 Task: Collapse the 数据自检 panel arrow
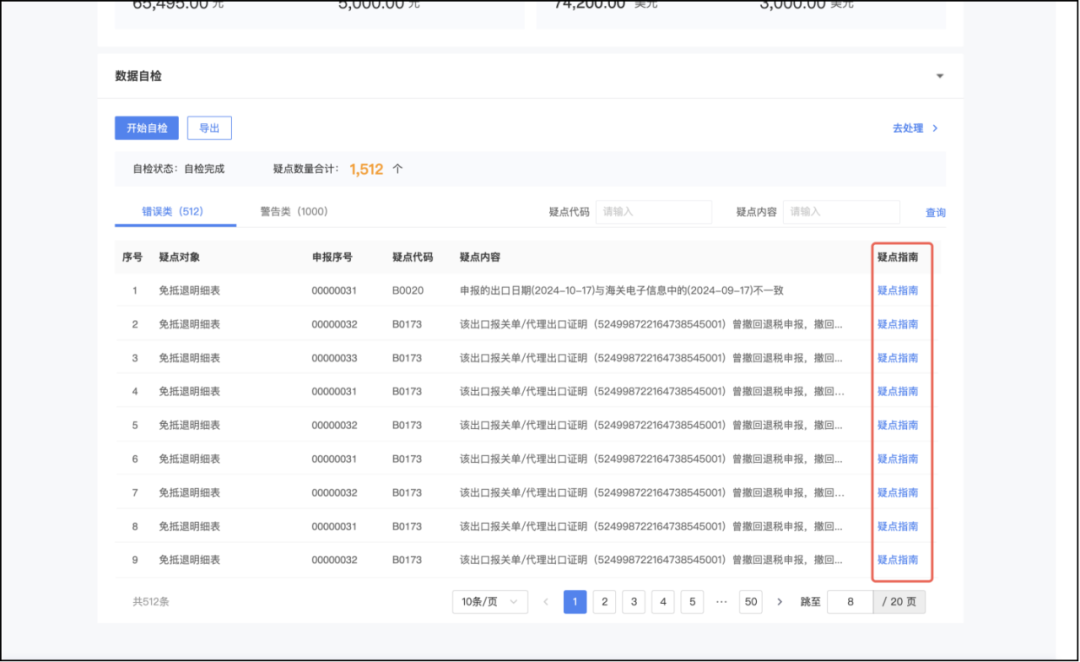(x=939, y=76)
